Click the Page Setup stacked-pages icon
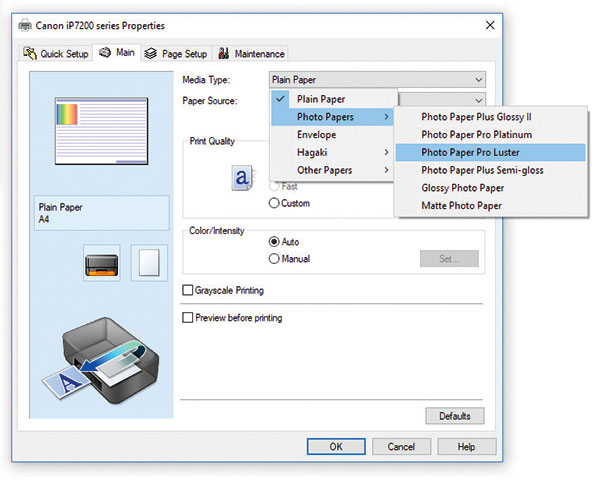The width and height of the screenshot is (600, 480). click(x=151, y=54)
